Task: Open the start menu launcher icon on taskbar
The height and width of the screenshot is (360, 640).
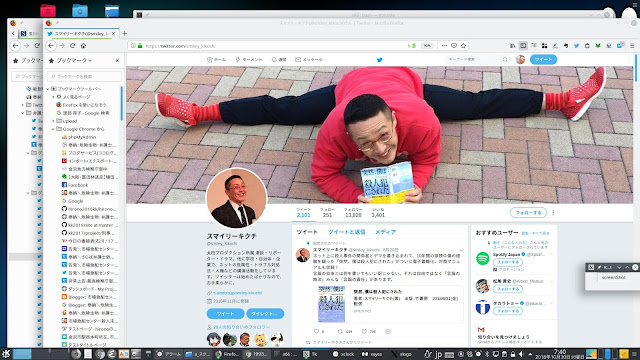Action: tap(6, 354)
